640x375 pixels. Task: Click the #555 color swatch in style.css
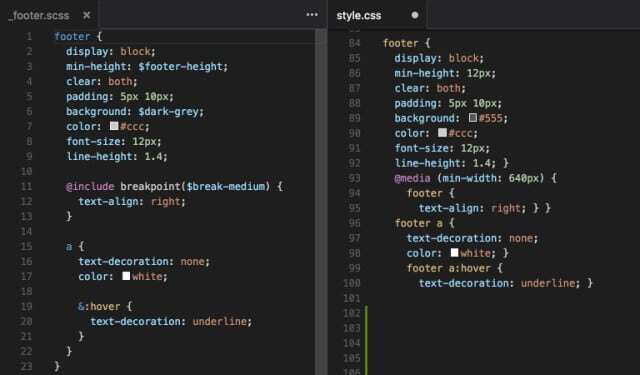(x=473, y=118)
